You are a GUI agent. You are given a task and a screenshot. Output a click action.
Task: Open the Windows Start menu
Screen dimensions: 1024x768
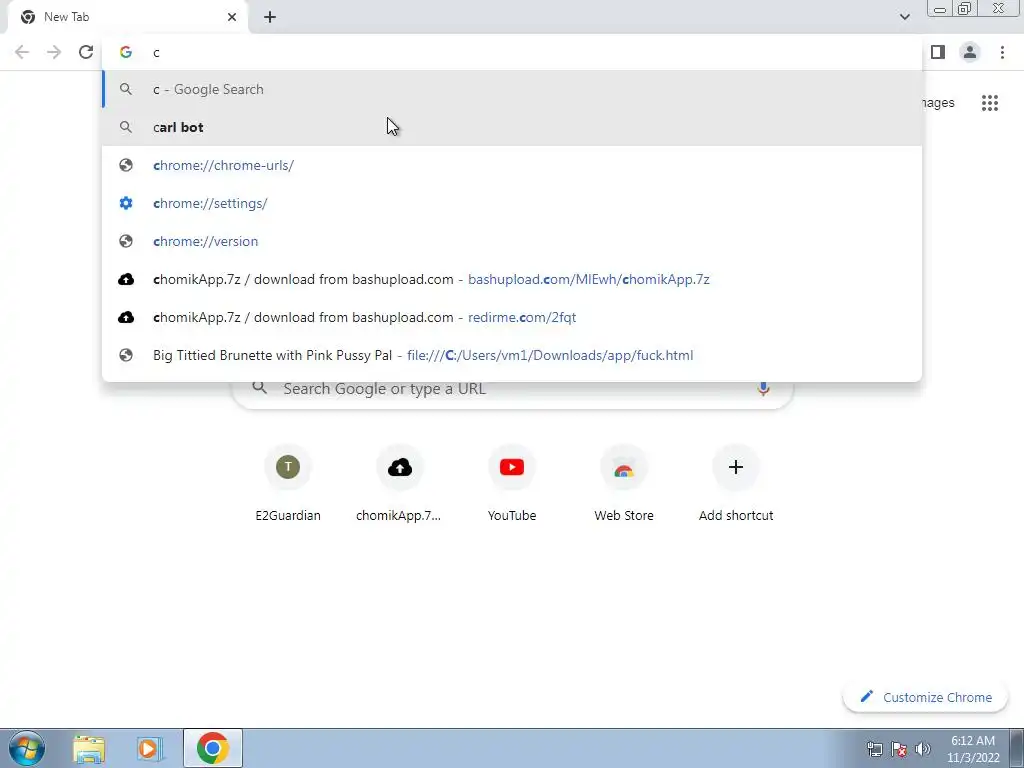coord(27,748)
